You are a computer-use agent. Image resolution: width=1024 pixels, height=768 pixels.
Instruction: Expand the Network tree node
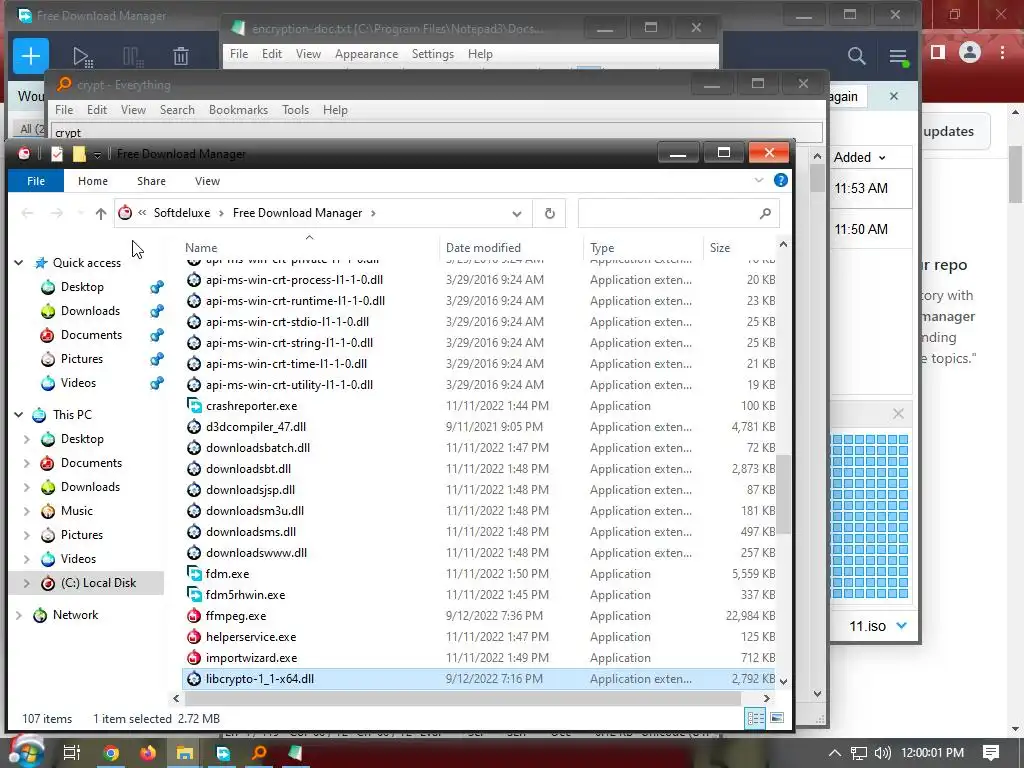tap(19, 615)
